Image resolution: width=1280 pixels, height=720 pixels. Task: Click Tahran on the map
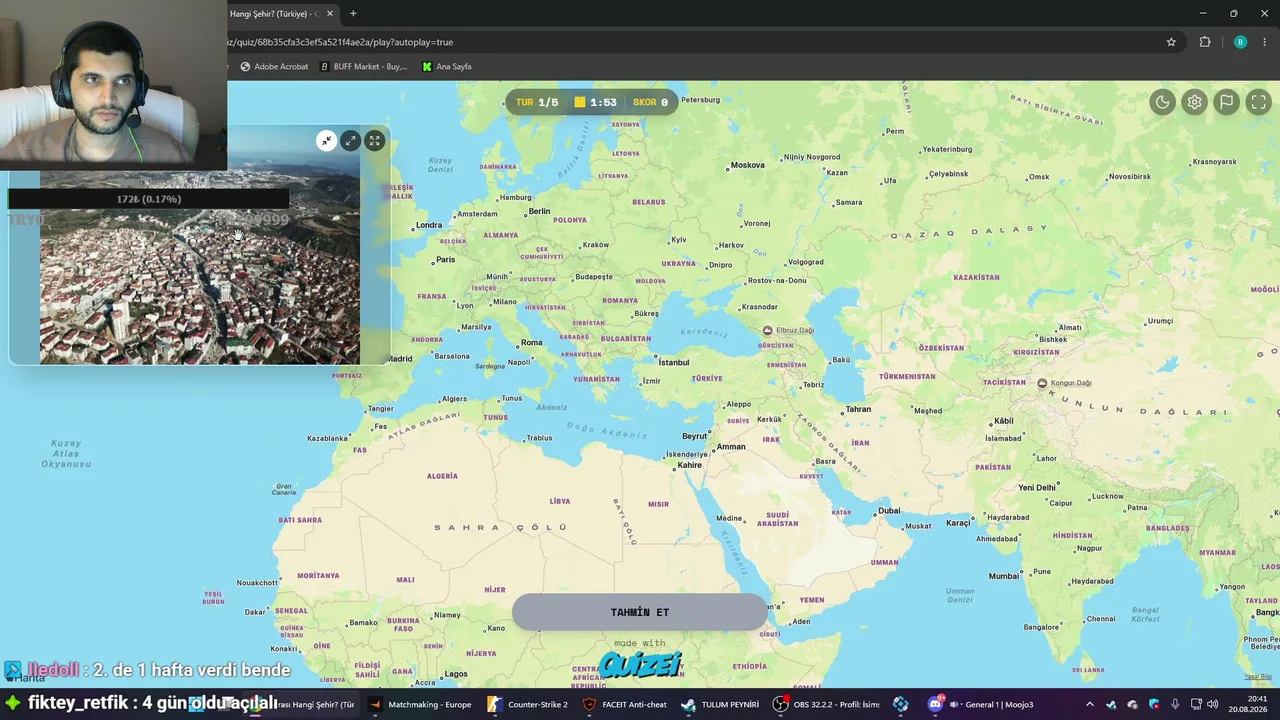click(x=858, y=409)
